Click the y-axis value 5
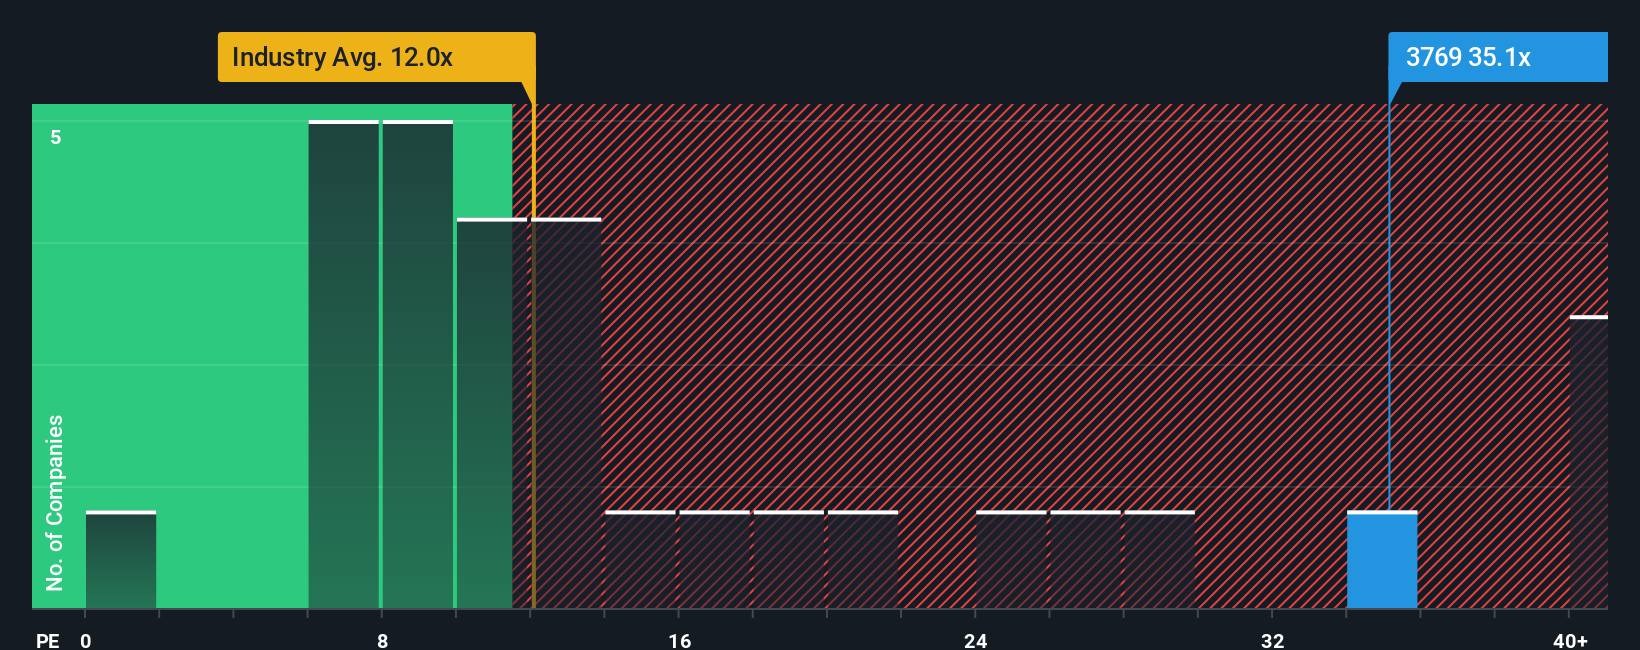Image resolution: width=1640 pixels, height=650 pixels. (56, 137)
